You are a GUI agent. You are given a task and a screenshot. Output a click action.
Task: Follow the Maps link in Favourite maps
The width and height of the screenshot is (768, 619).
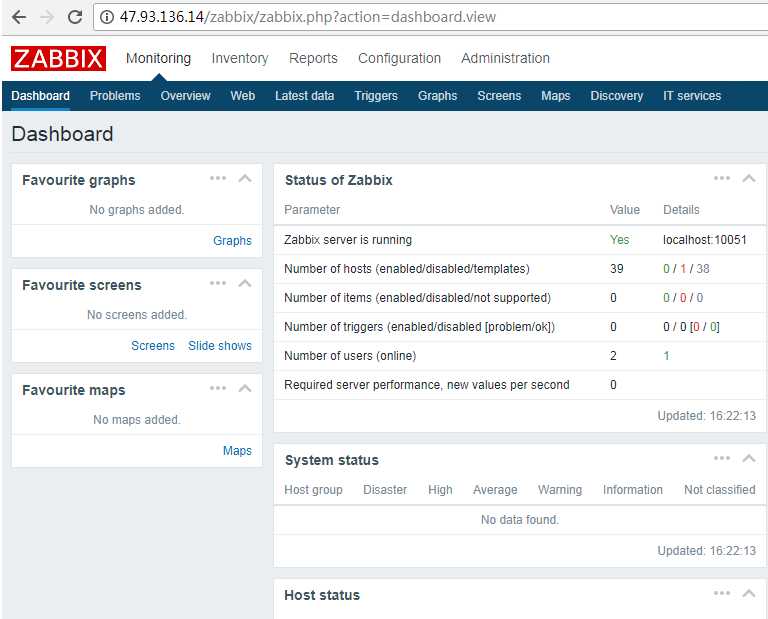(237, 451)
